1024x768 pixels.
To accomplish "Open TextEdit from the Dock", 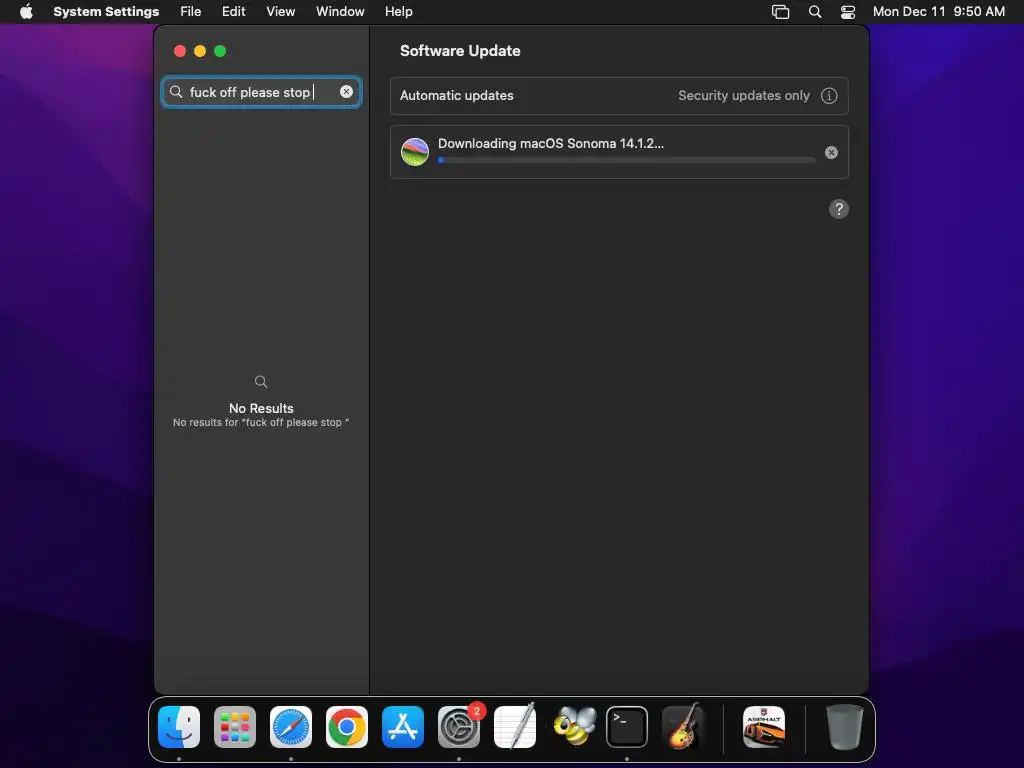I will click(x=515, y=727).
